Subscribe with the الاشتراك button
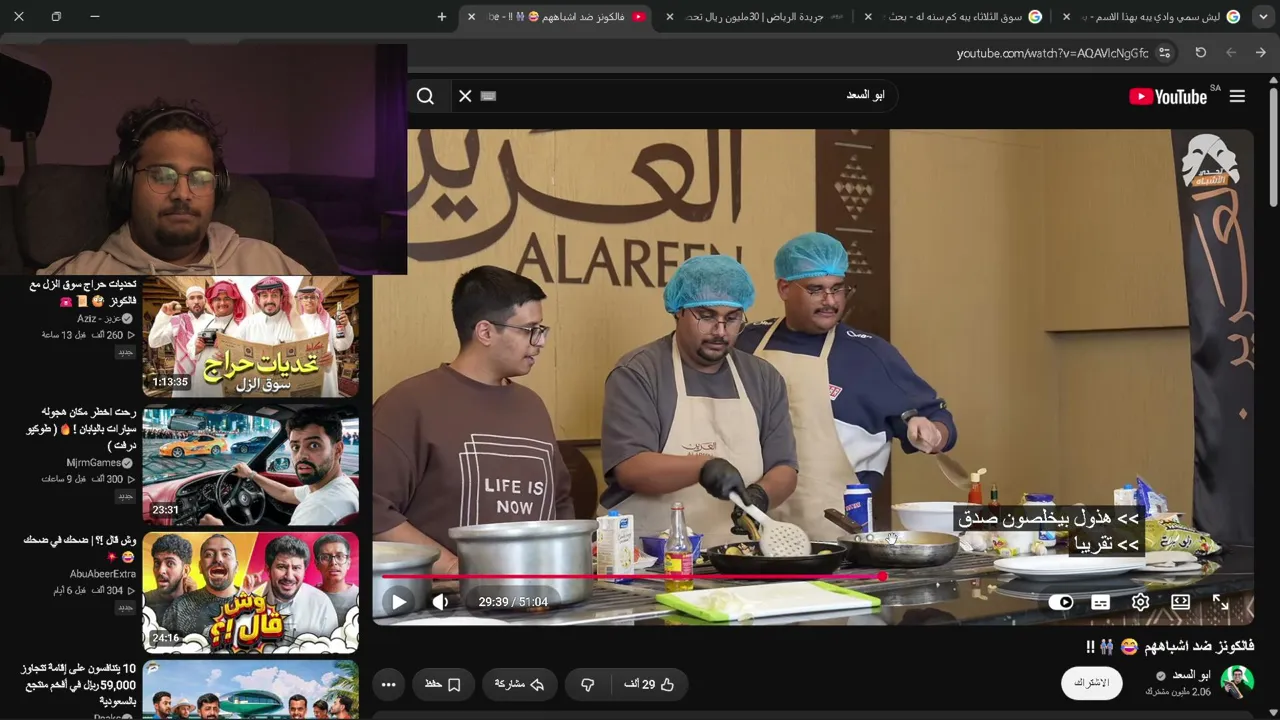This screenshot has width=1280, height=720. pos(1091,683)
